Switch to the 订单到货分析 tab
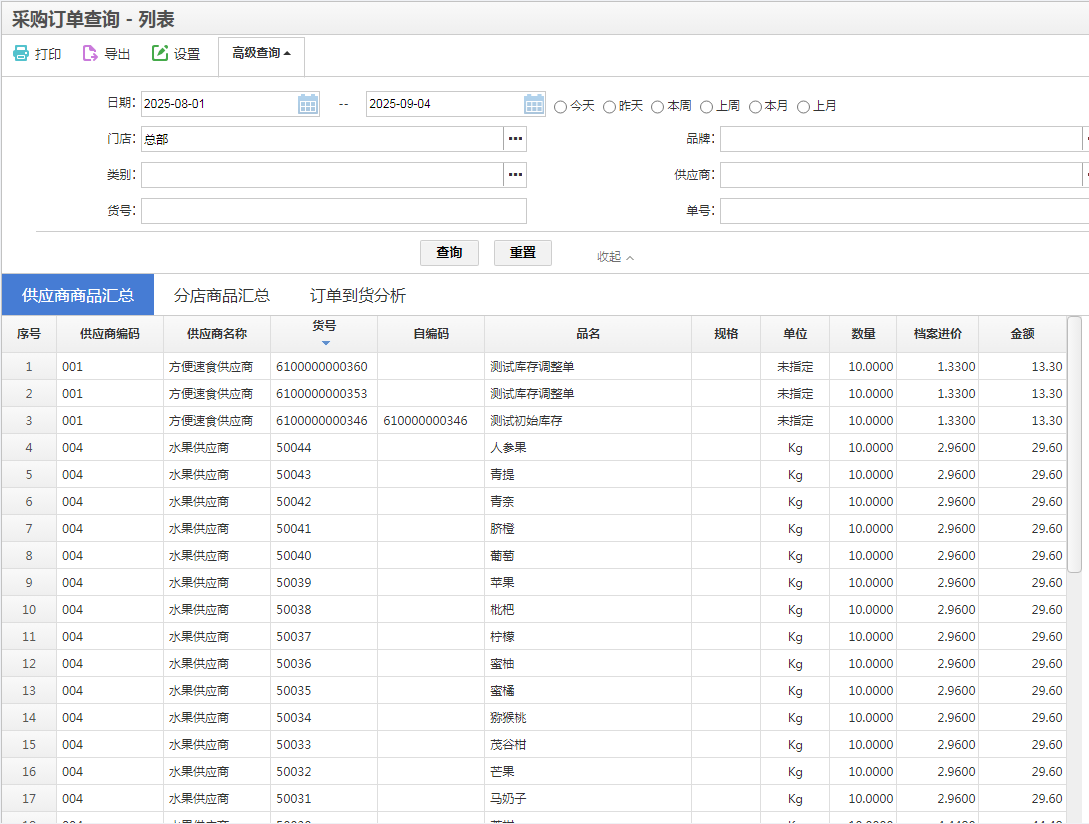 point(358,295)
